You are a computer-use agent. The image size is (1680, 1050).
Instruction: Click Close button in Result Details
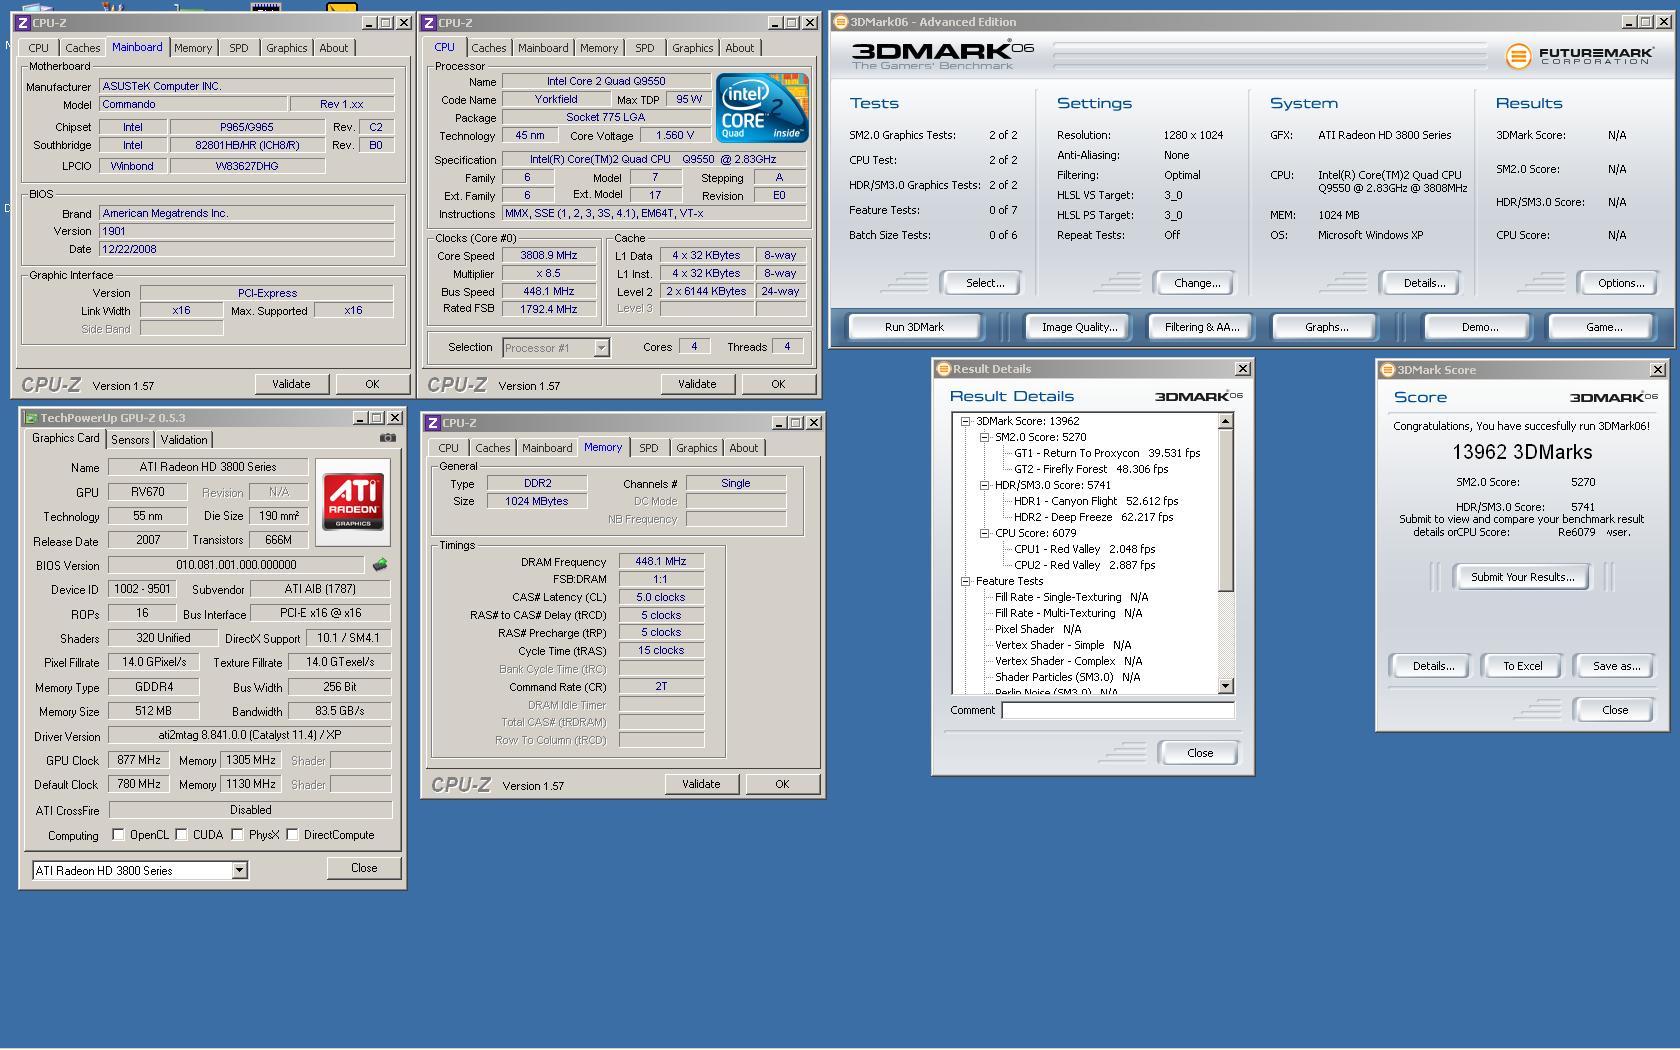pyautogui.click(x=1199, y=753)
